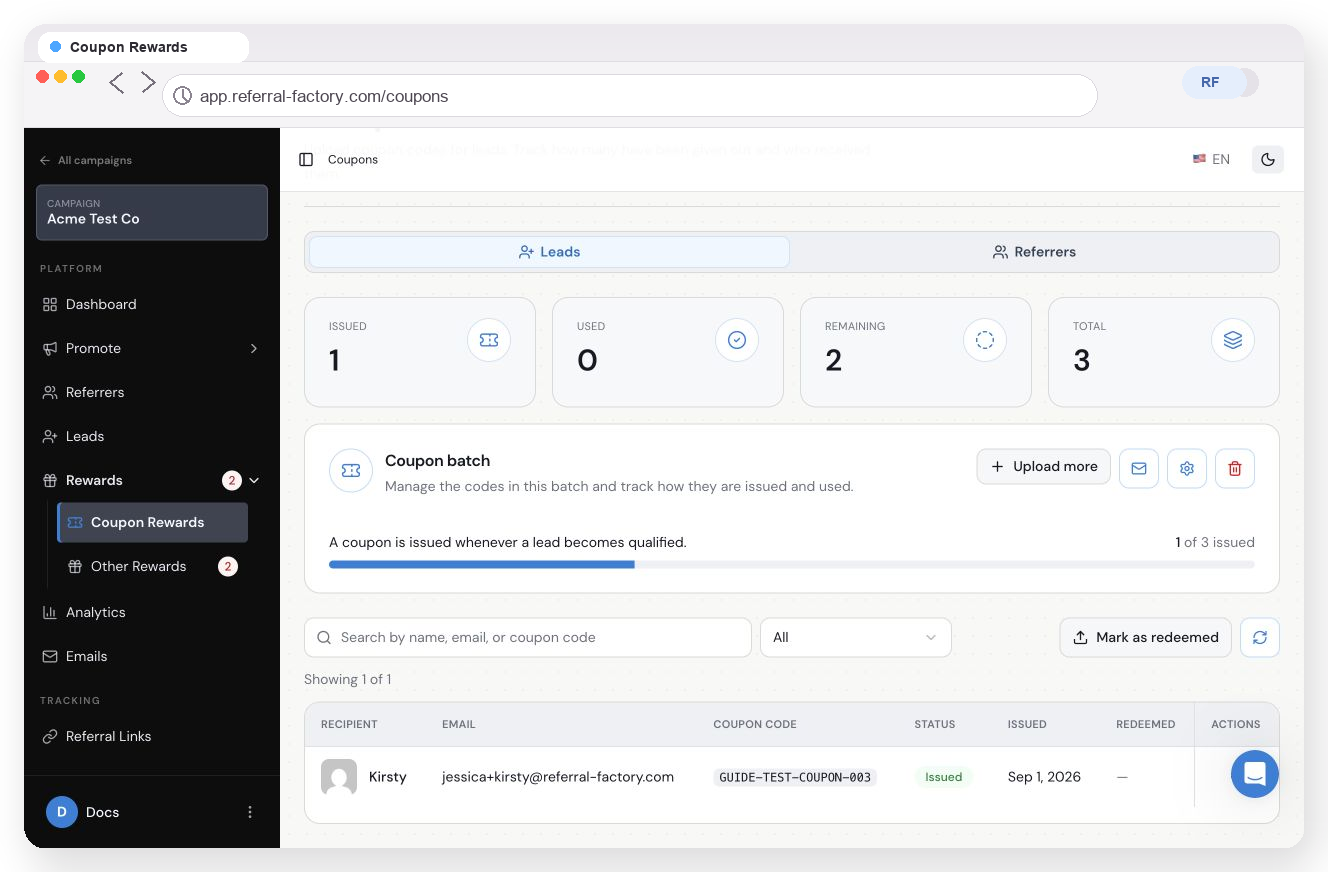Select the Coupon Rewards browser tab
Viewport: 1328px width, 872px height.
pyautogui.click(x=144, y=47)
